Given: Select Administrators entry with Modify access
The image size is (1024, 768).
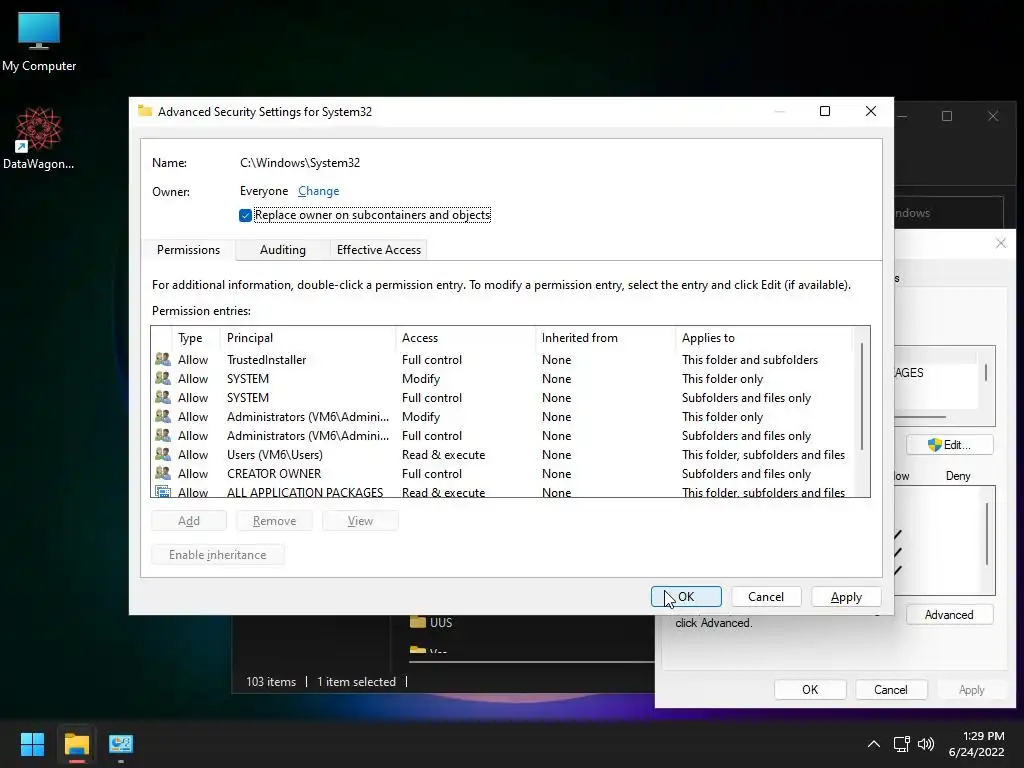Looking at the screenshot, I should (x=503, y=416).
